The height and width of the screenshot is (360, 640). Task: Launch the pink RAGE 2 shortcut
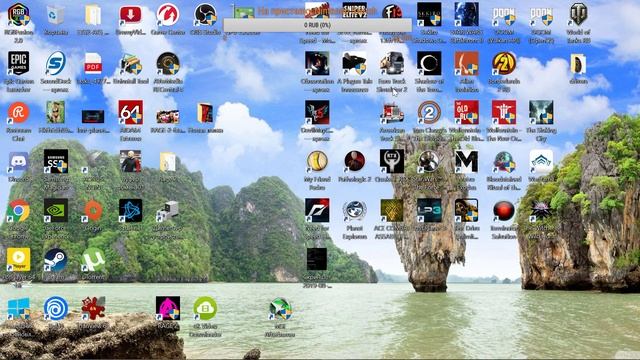(x=168, y=309)
